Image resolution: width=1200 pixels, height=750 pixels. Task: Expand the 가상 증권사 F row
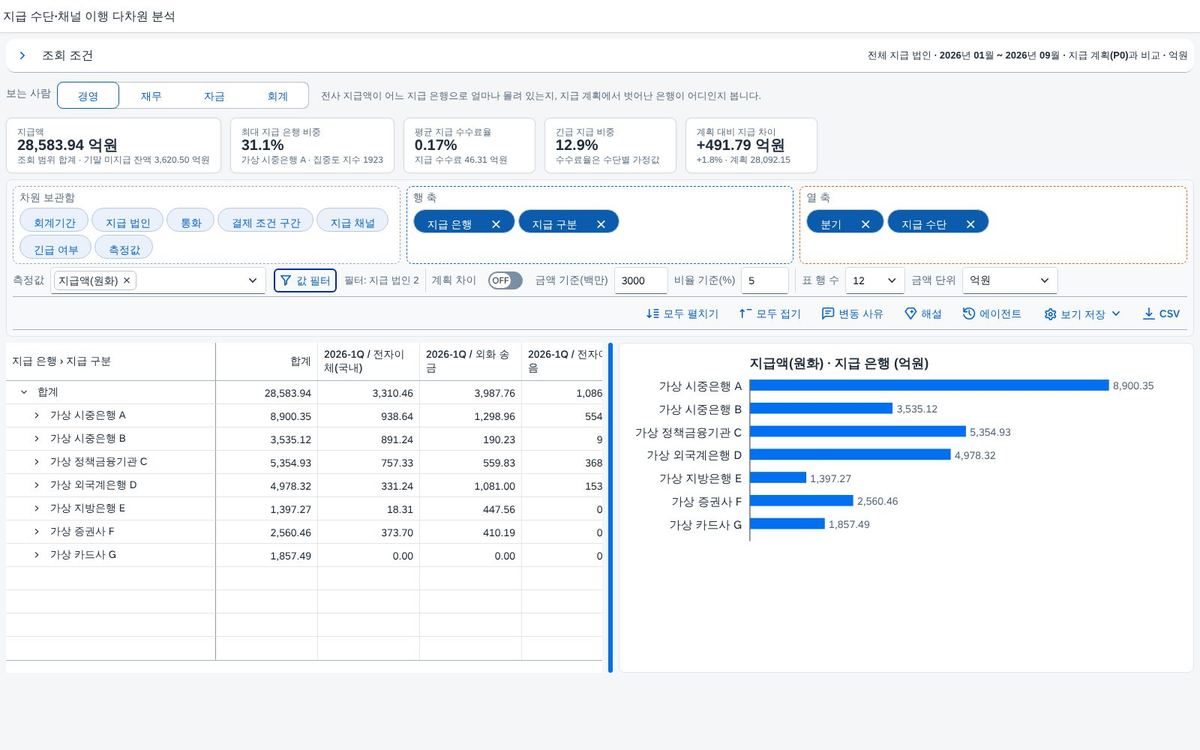point(37,532)
